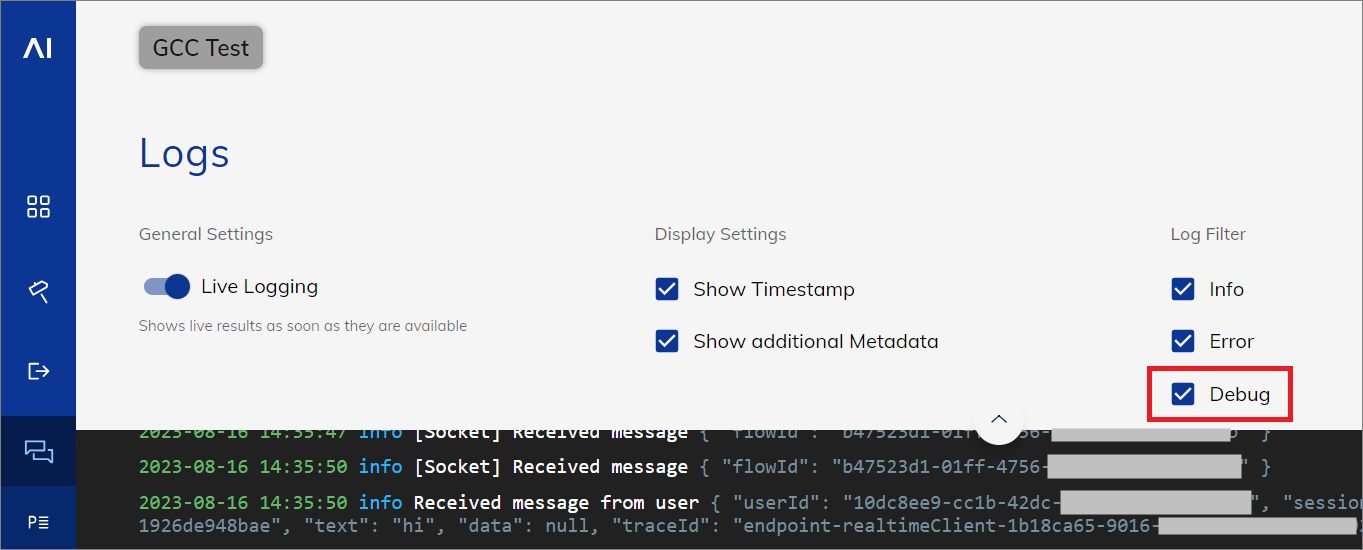Image resolution: width=1363 pixels, height=550 pixels.
Task: Click the Logs page heading
Action: [x=184, y=153]
